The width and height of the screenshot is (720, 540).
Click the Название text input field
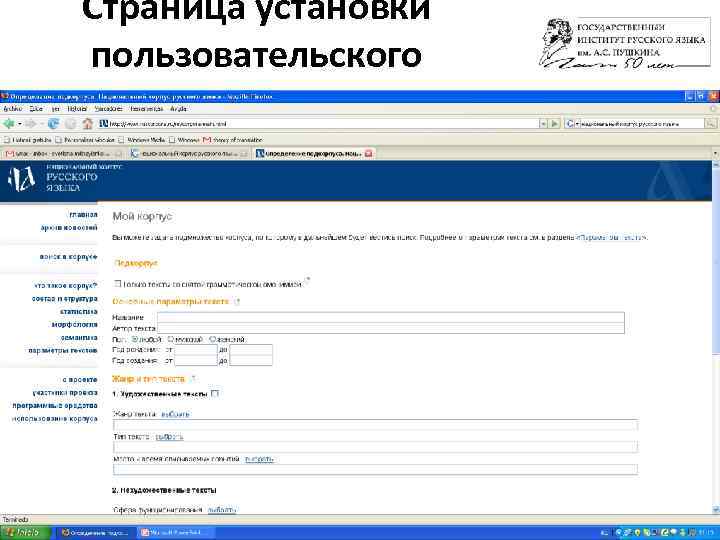point(391,317)
